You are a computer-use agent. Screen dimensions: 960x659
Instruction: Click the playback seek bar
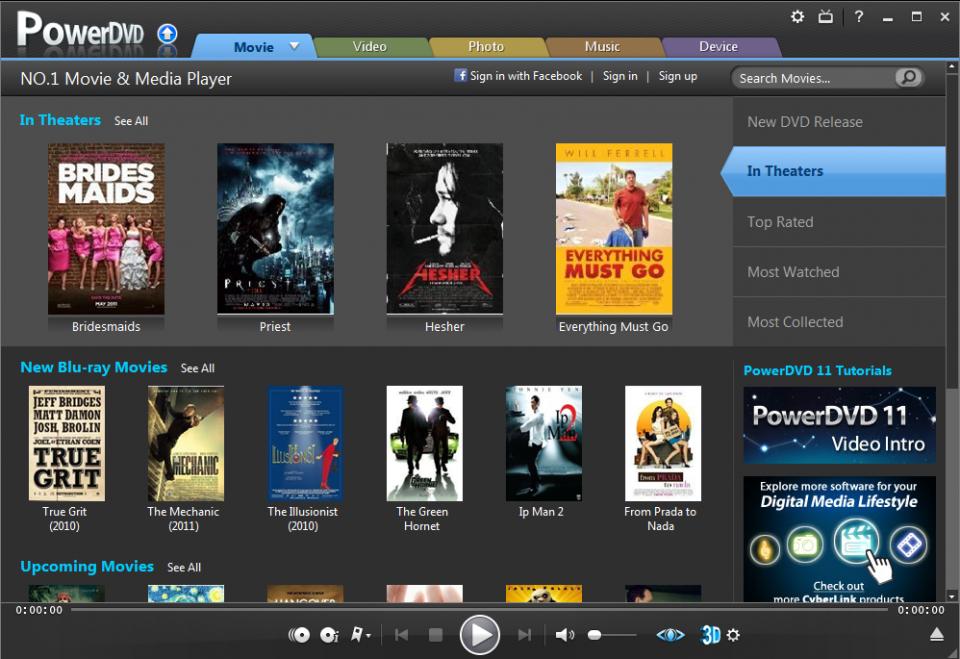(479, 609)
